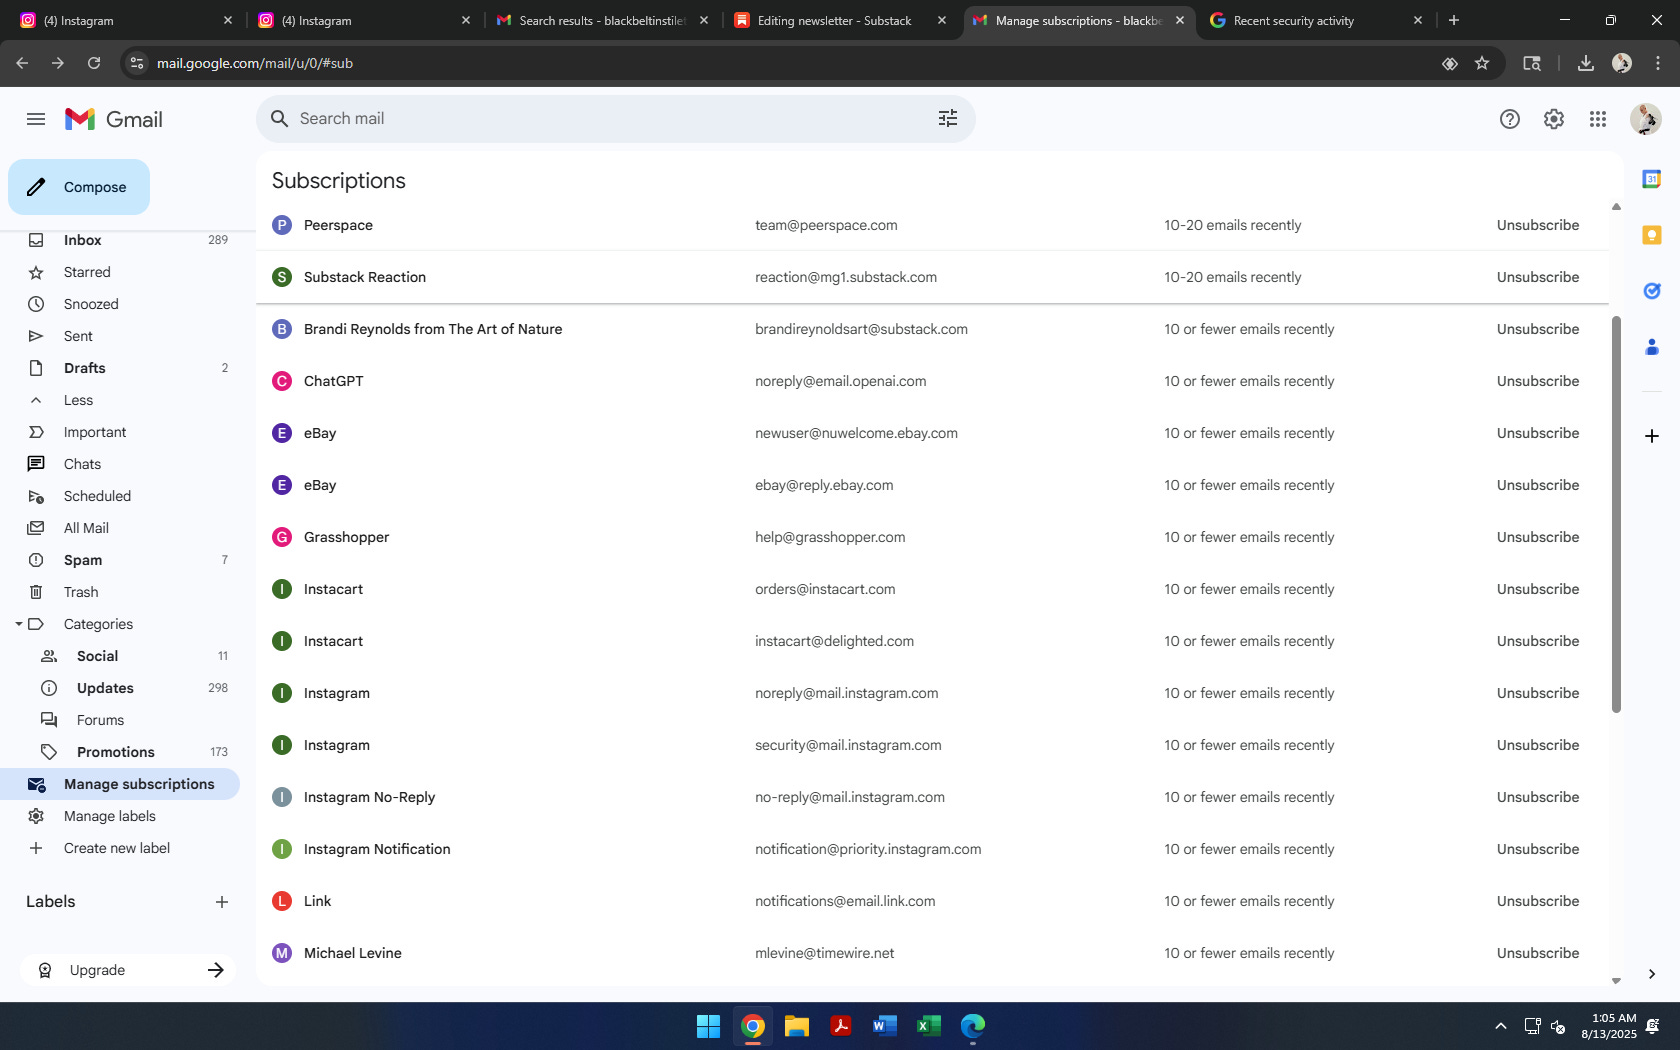Open Chrome three-dot menu
1680x1050 pixels.
coord(1658,63)
